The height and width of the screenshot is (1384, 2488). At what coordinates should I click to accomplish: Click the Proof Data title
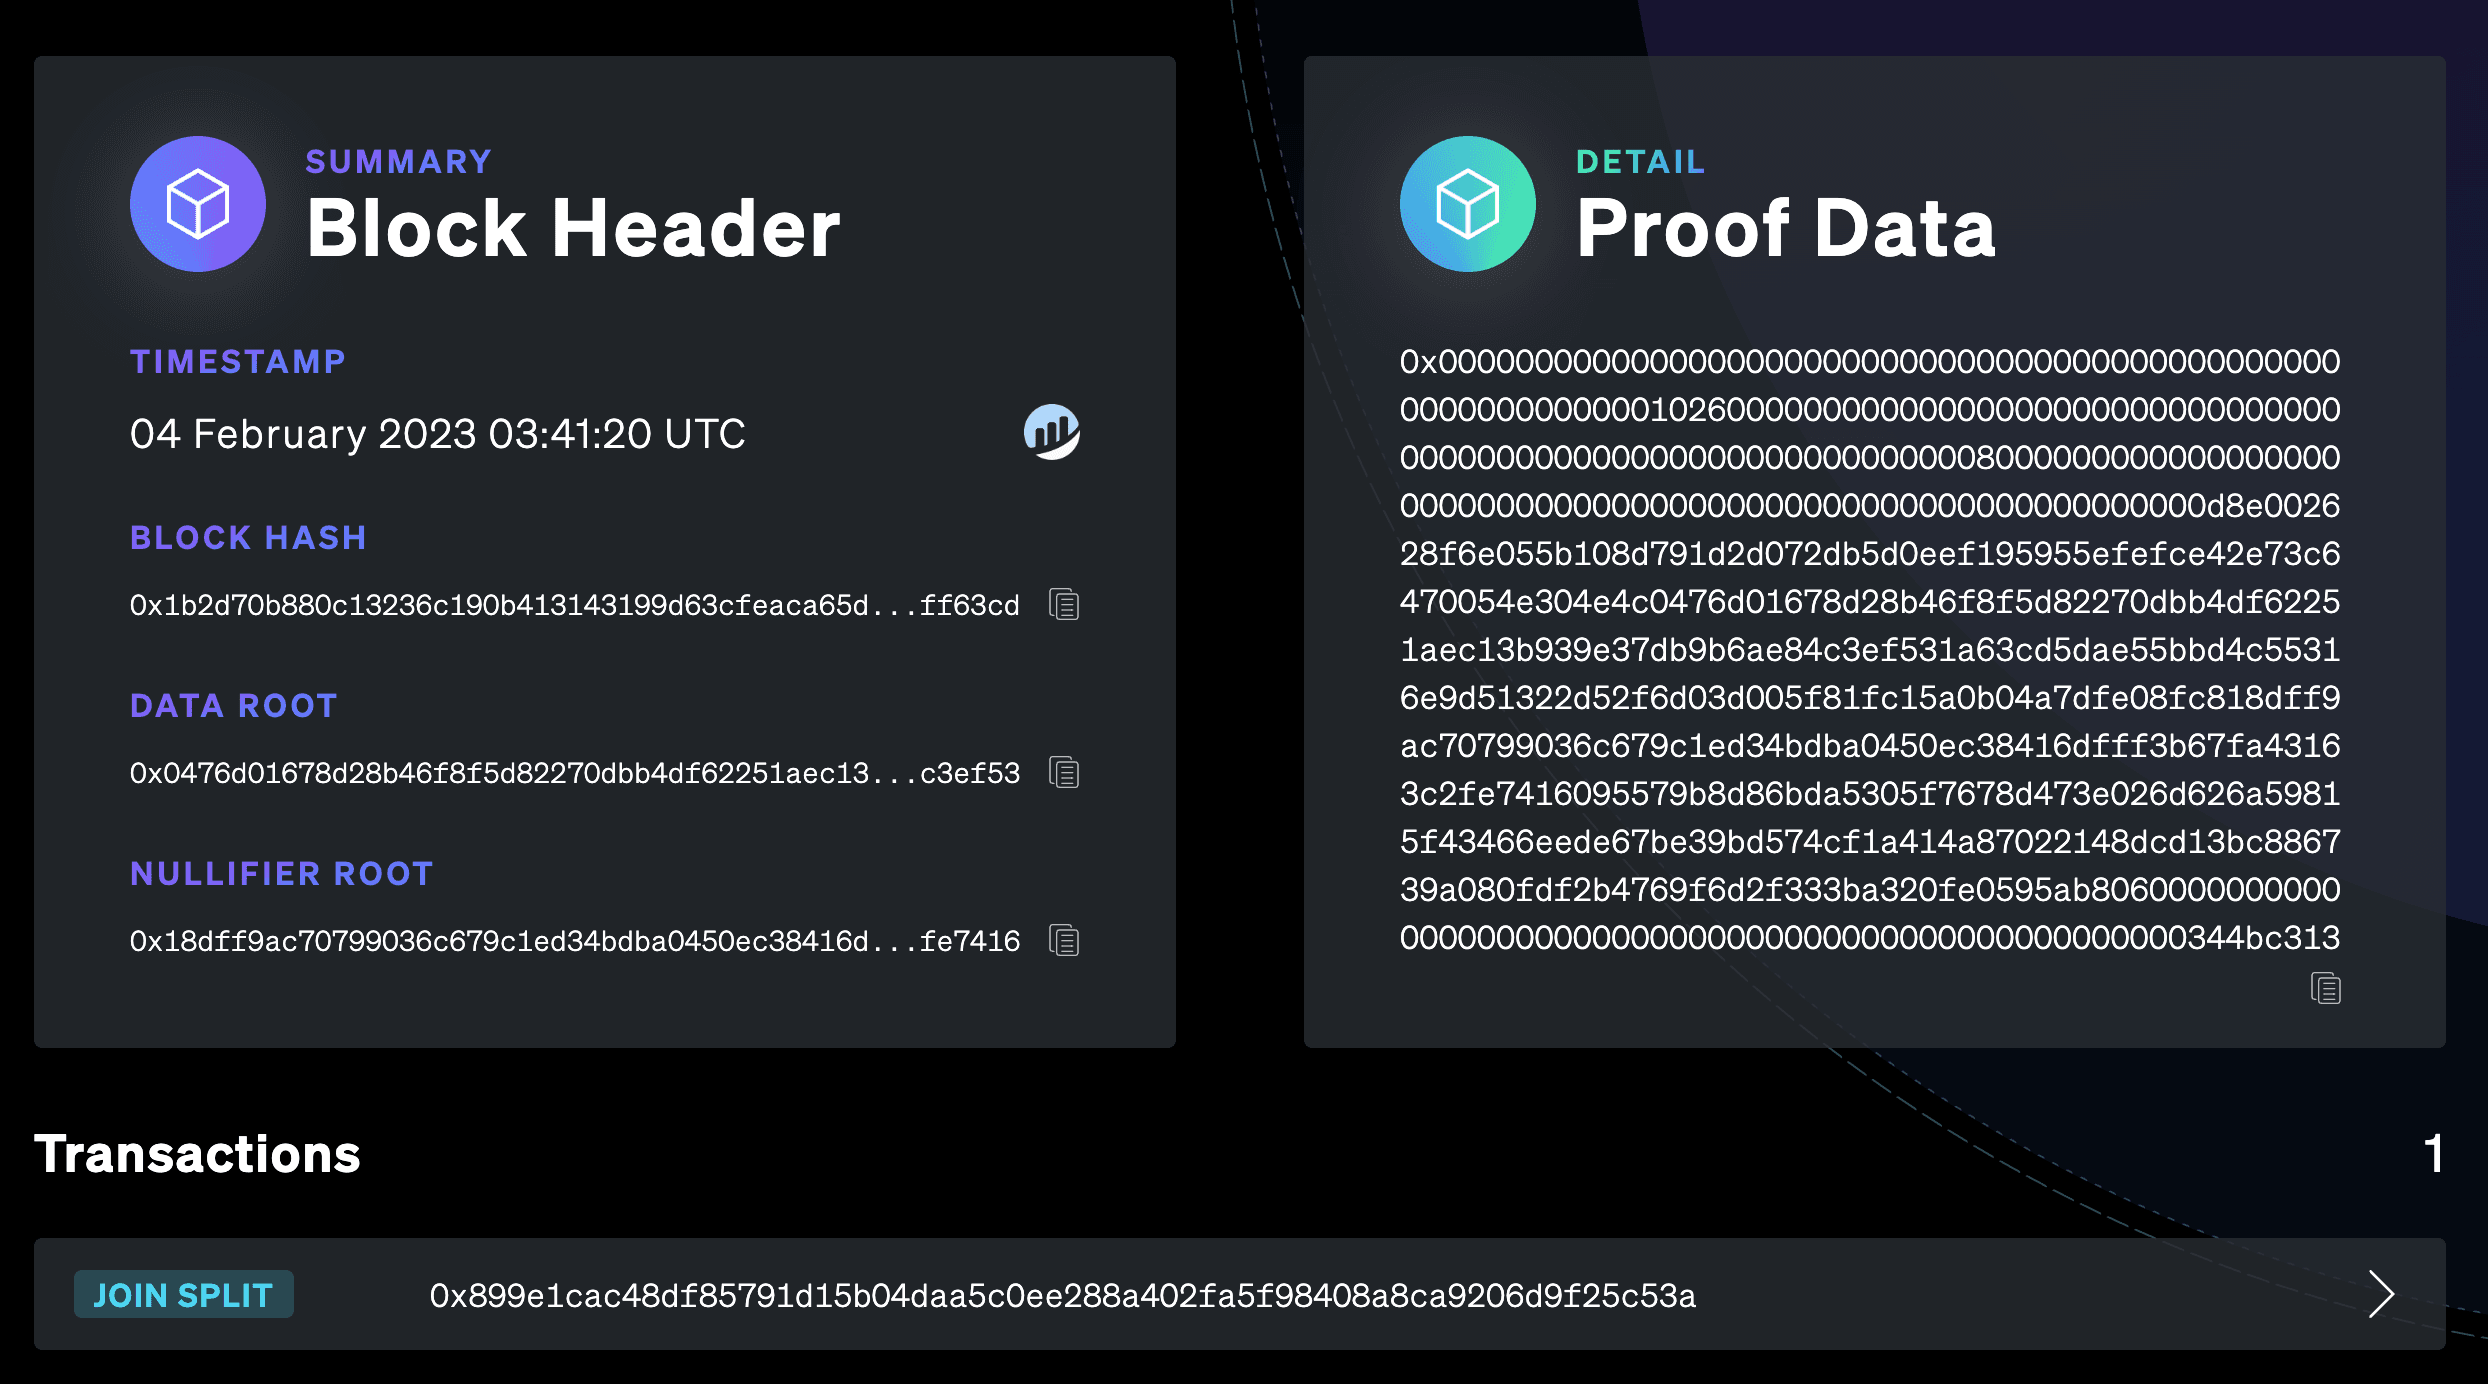click(1785, 228)
